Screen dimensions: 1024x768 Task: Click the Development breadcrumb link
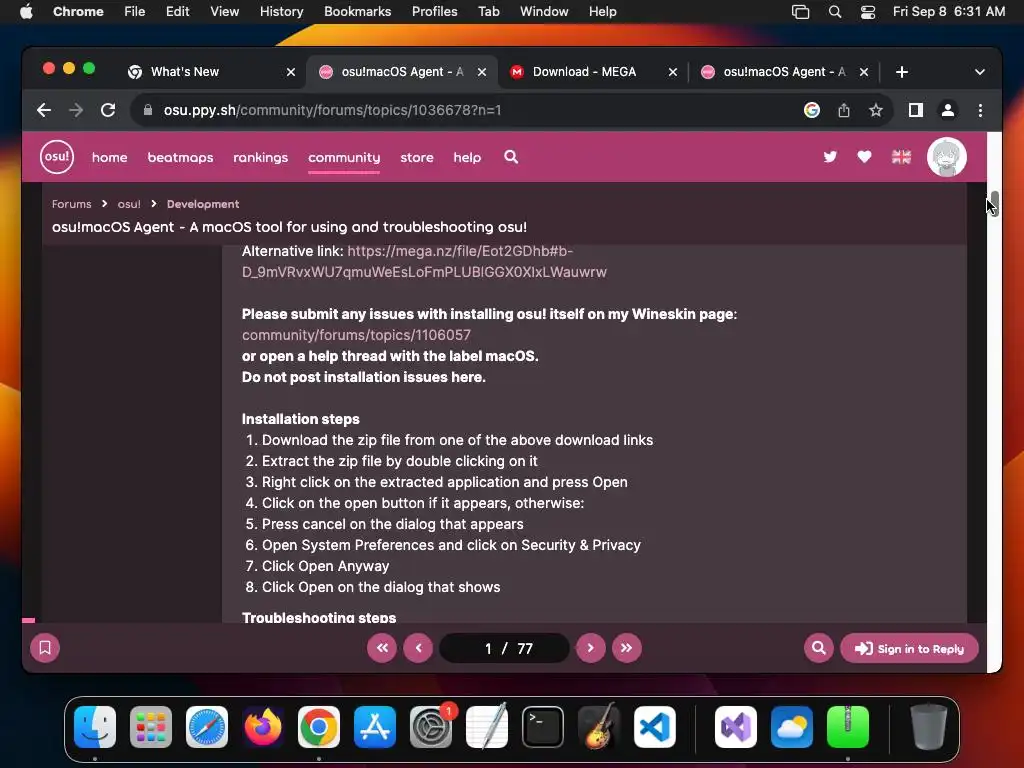[203, 204]
